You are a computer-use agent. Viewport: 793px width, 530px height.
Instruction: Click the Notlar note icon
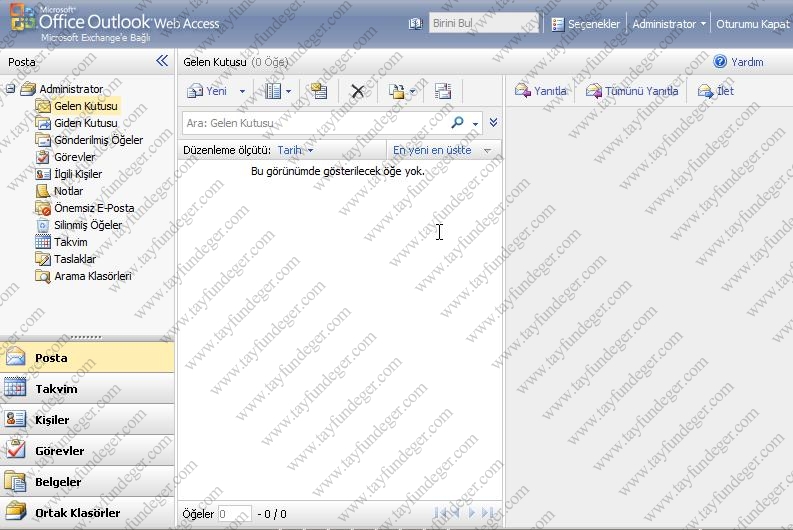(x=43, y=191)
